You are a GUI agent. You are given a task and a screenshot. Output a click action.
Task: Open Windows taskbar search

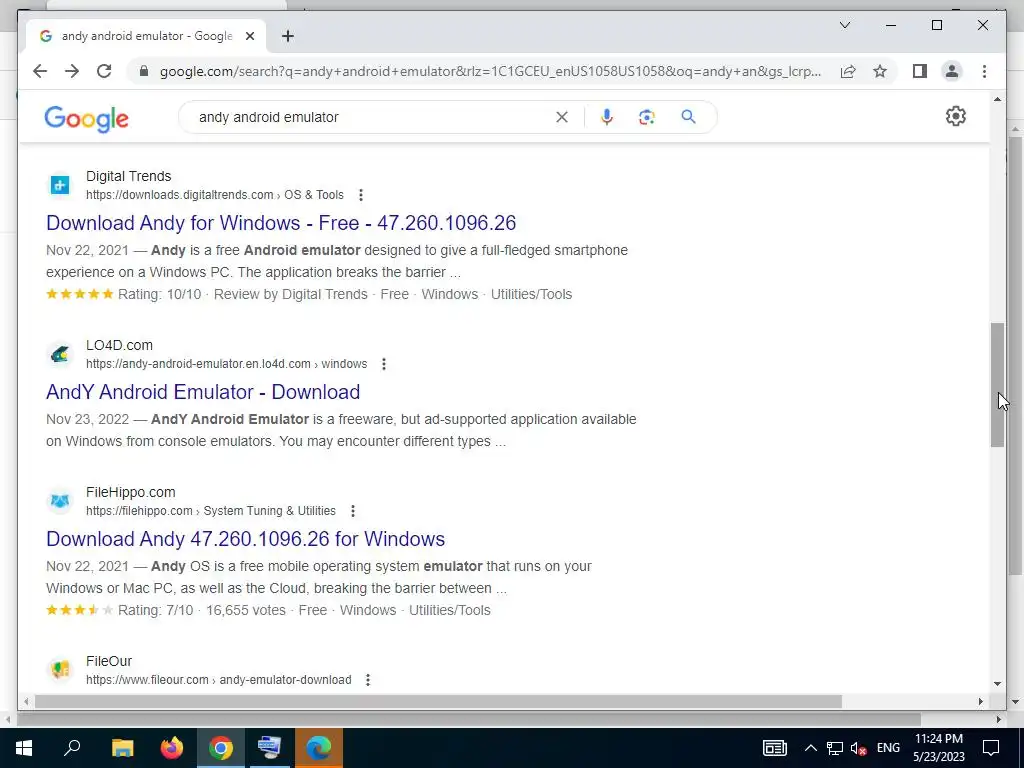click(72, 748)
